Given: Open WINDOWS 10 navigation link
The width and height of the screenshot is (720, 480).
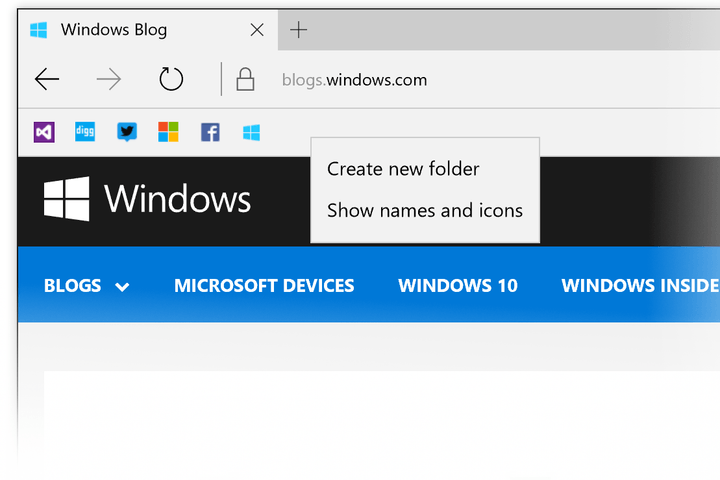Looking at the screenshot, I should 458,286.
